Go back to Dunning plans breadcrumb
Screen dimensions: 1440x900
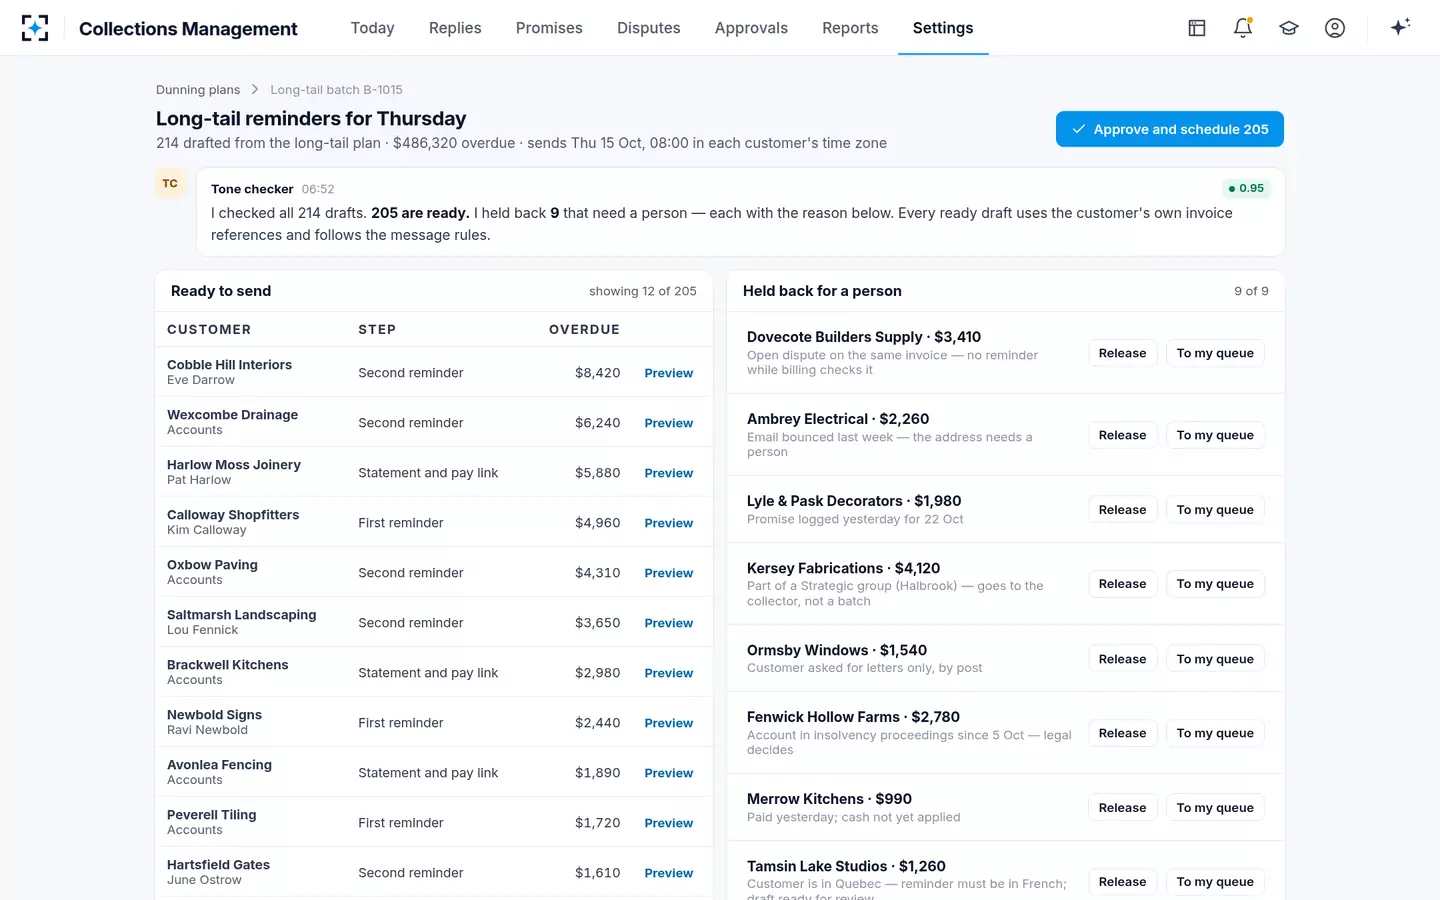coord(198,90)
